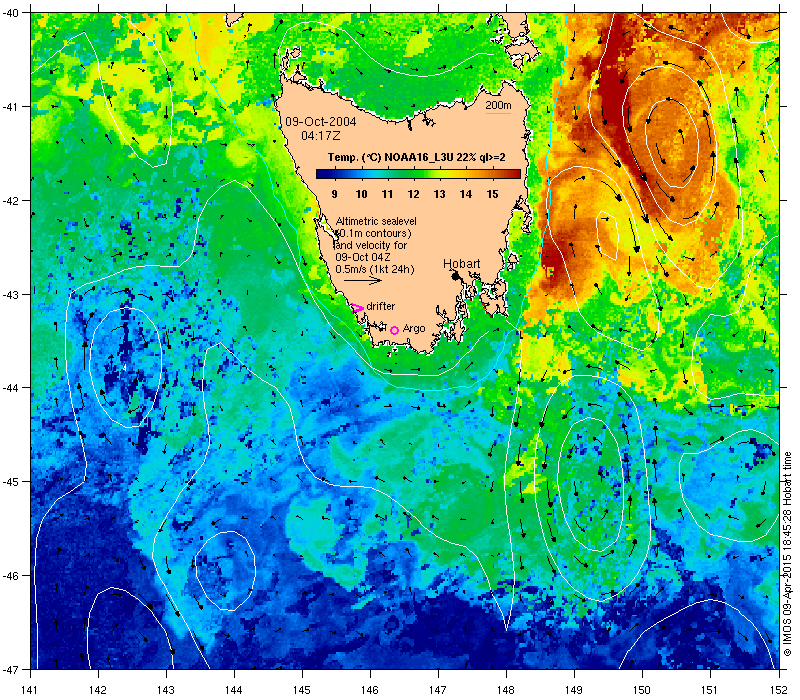This screenshot has width=800, height=700.
Task: Click the '15' color bar tick label
Action: [492, 194]
